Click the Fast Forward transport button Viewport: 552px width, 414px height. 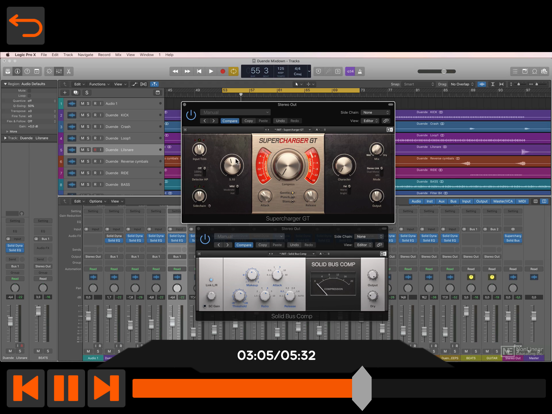tap(187, 71)
